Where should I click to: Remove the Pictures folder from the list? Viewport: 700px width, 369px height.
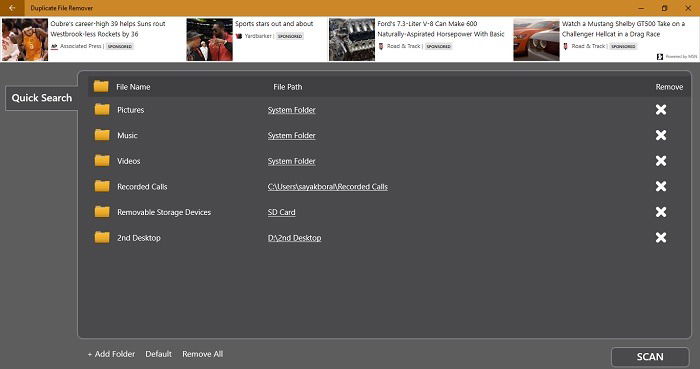pos(661,110)
